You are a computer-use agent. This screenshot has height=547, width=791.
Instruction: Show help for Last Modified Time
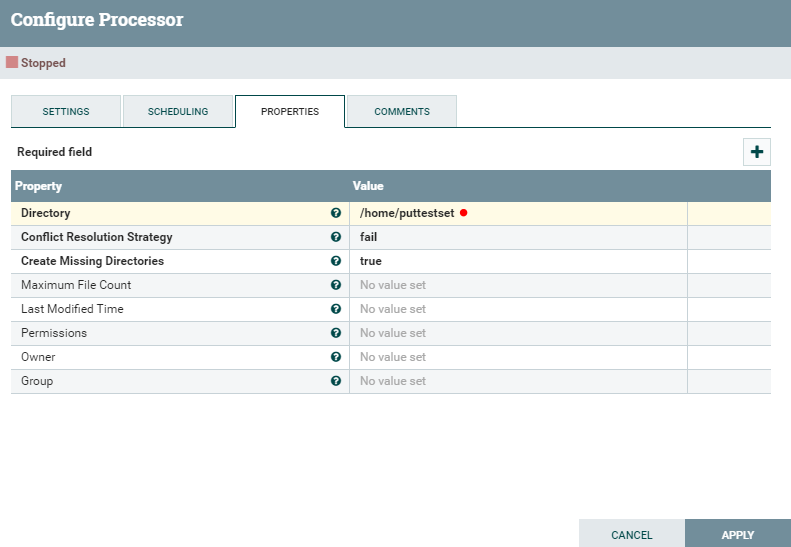click(335, 309)
